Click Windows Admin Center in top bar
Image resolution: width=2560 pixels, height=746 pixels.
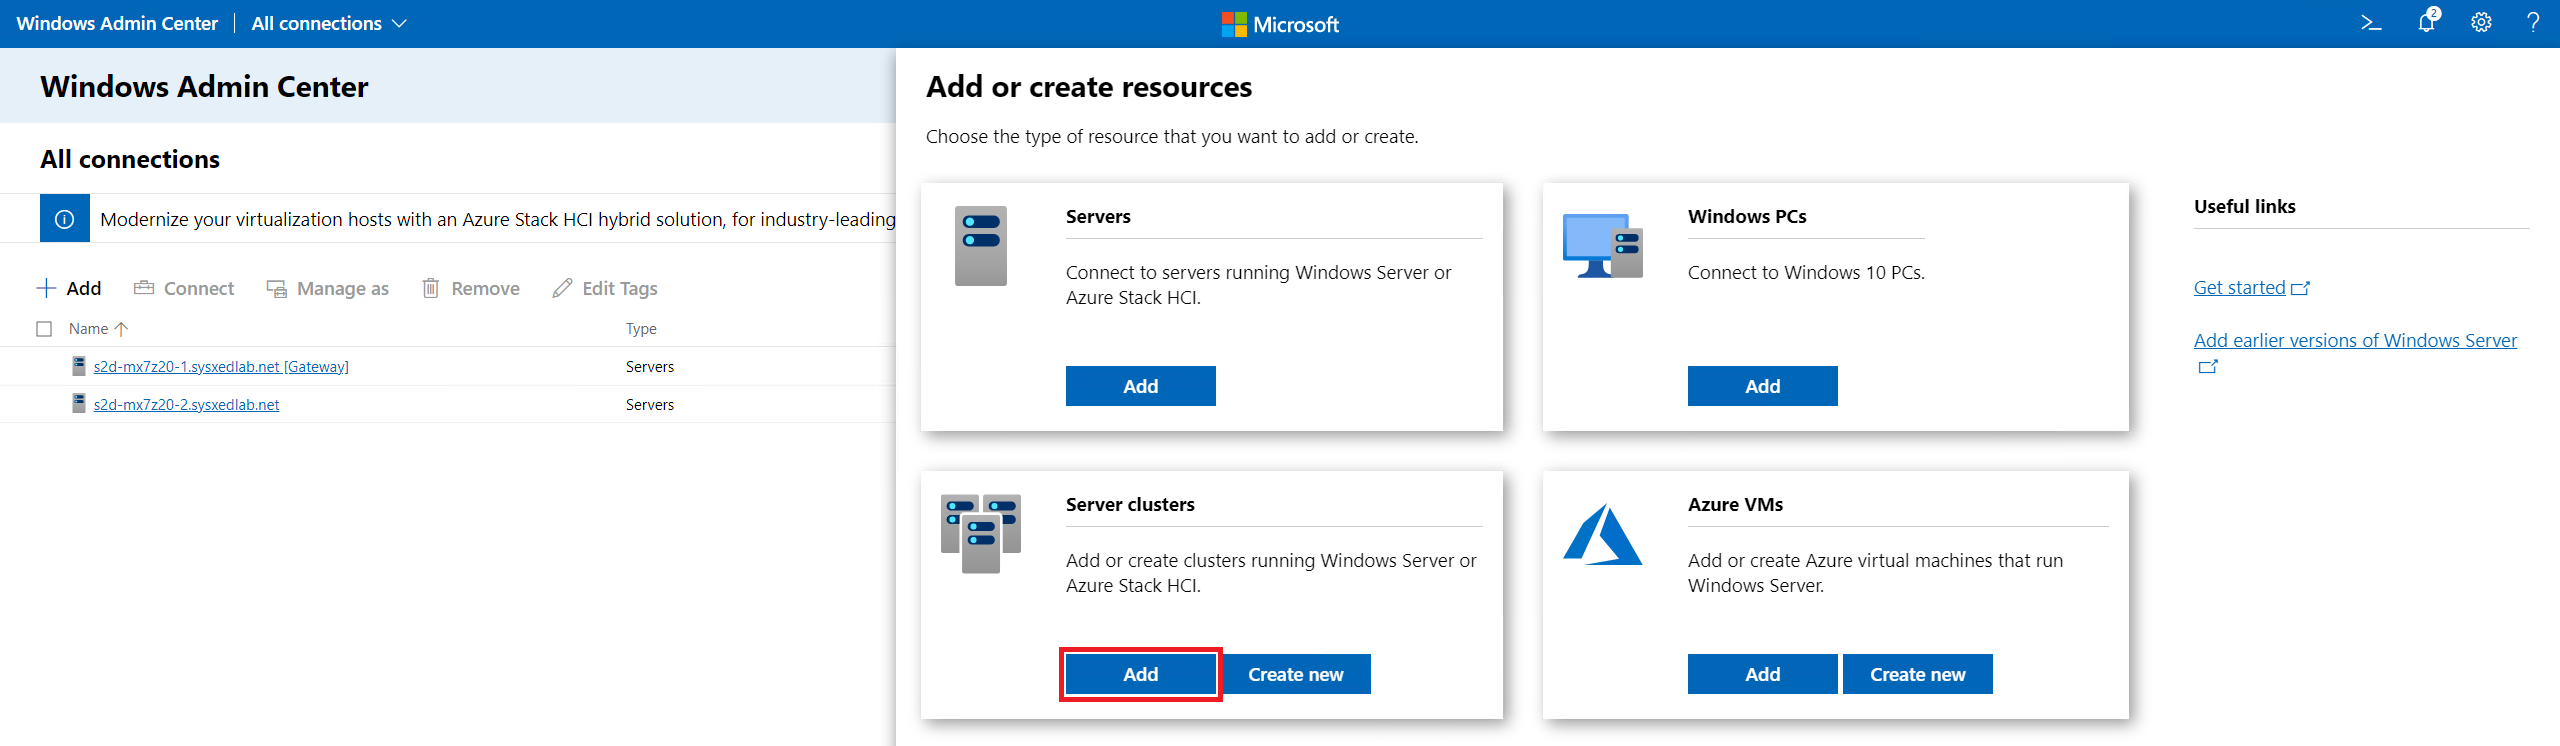pos(117,23)
